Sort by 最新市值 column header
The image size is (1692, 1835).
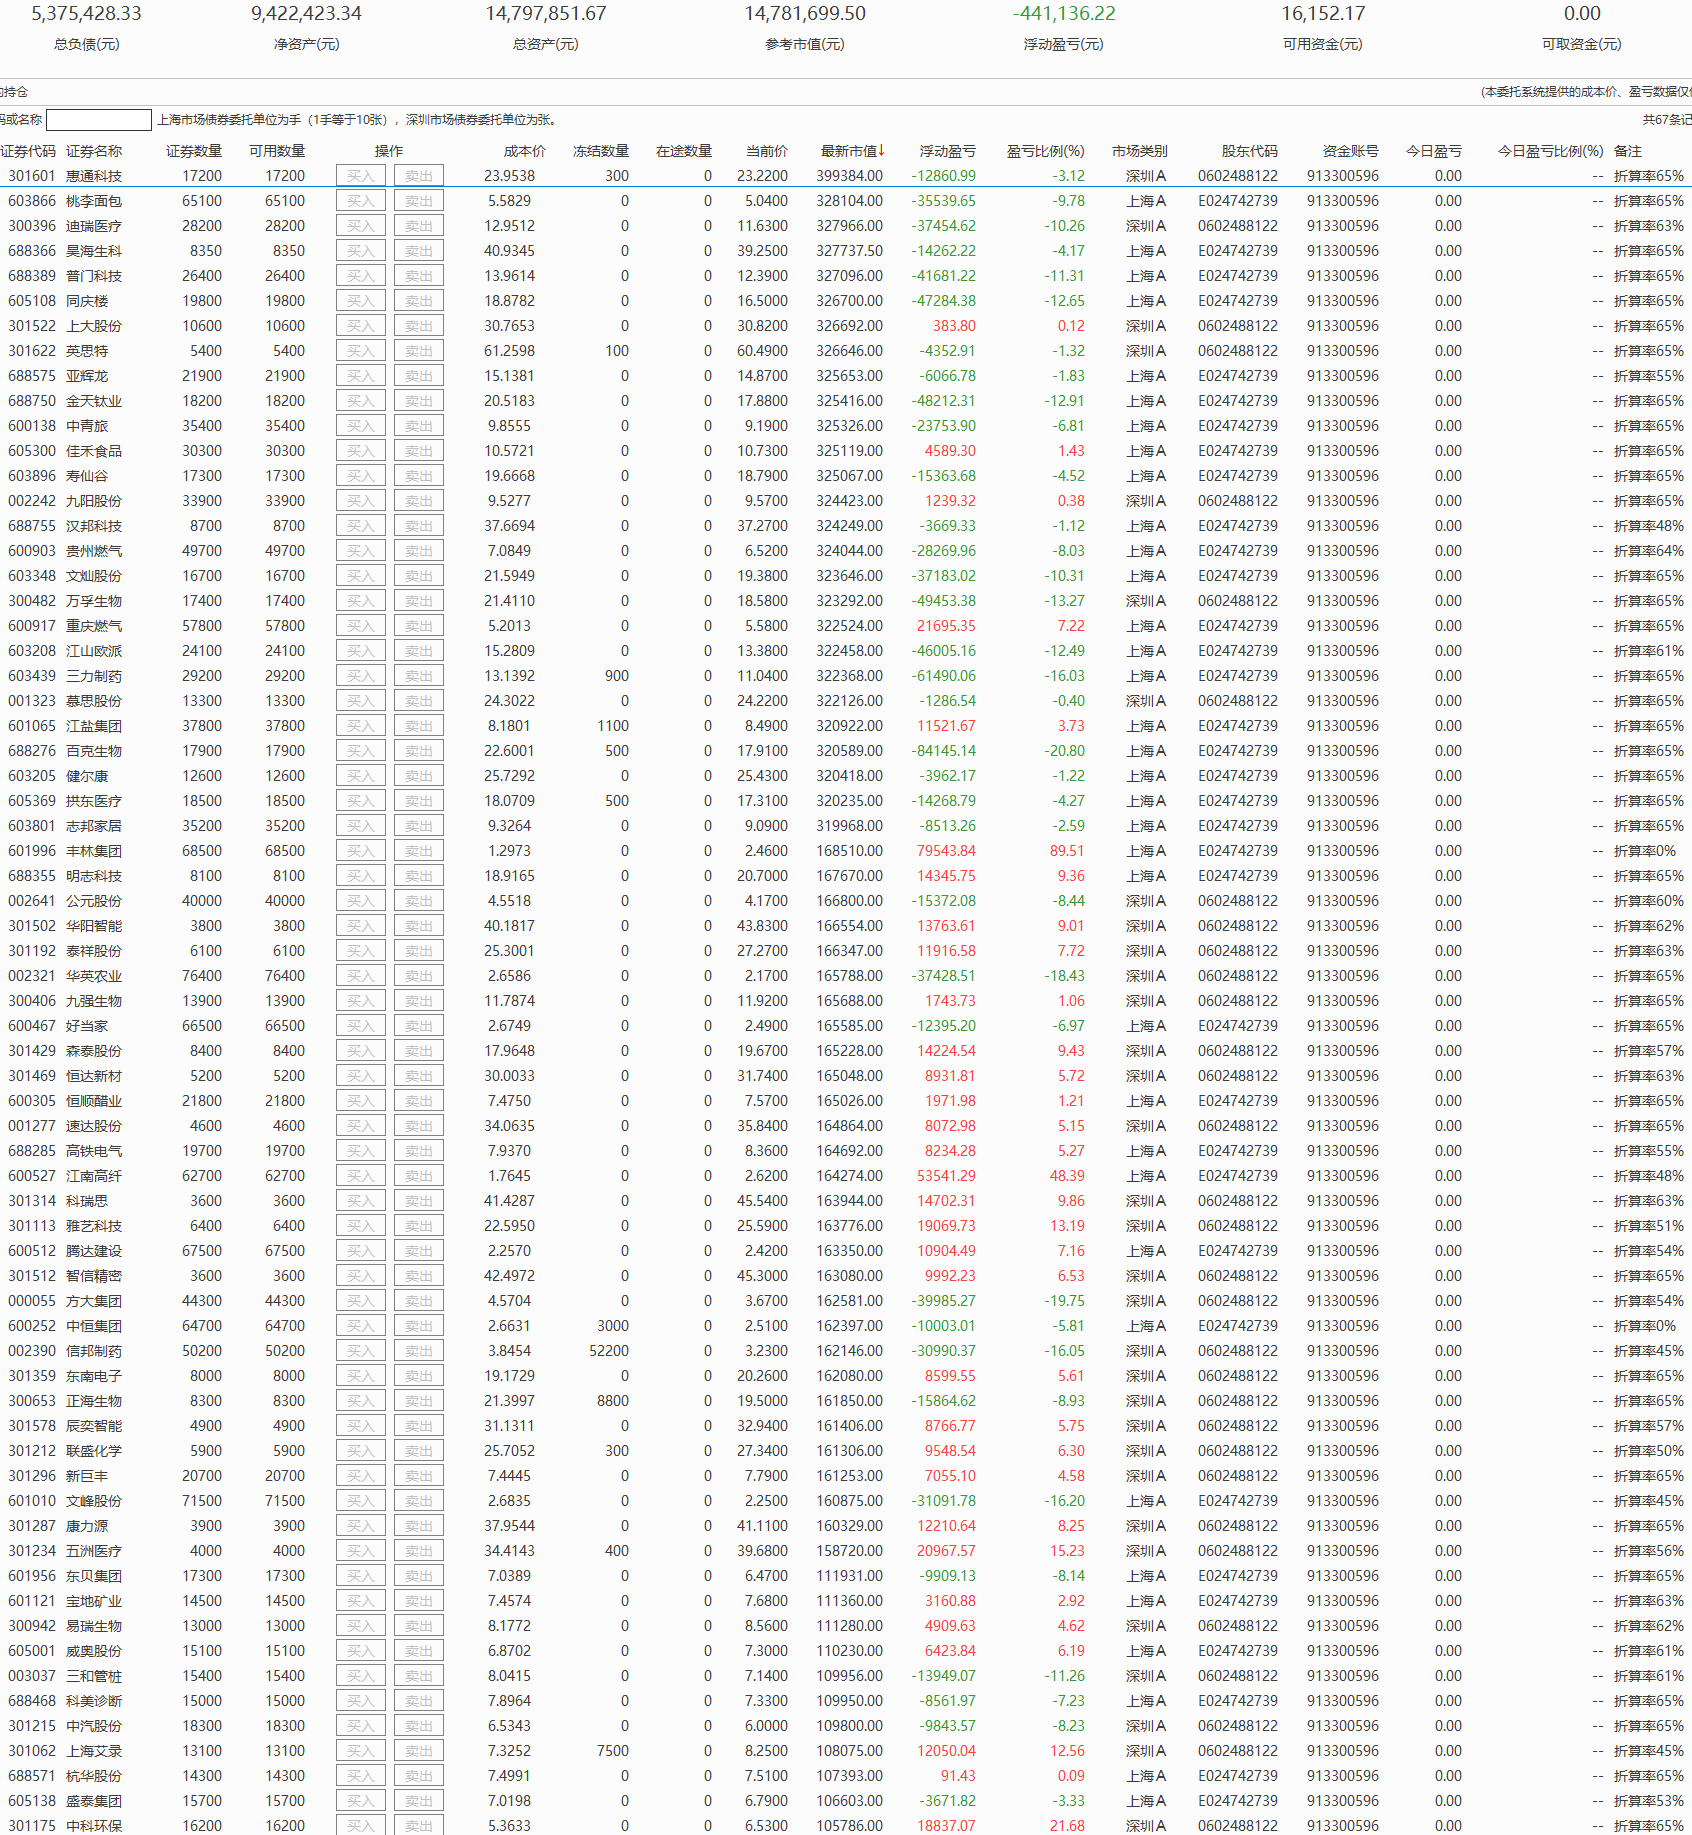[852, 151]
